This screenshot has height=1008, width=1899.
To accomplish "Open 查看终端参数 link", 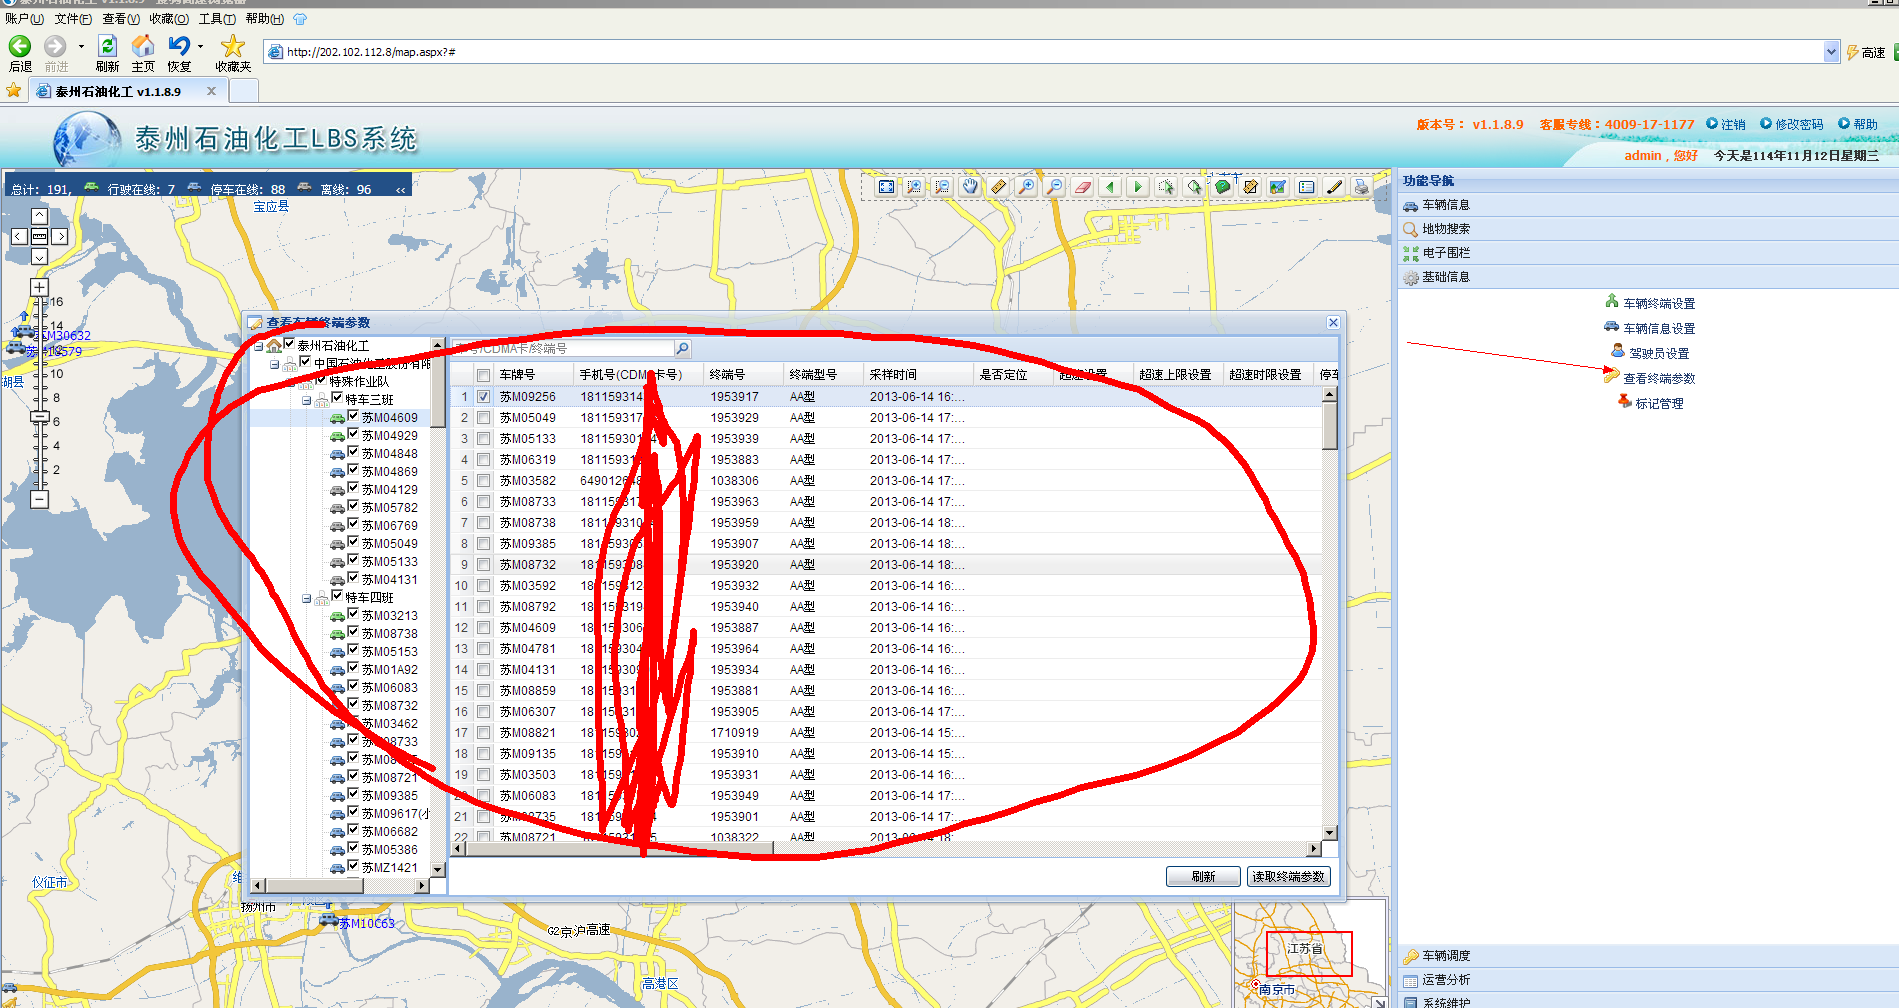I will click(x=1659, y=378).
